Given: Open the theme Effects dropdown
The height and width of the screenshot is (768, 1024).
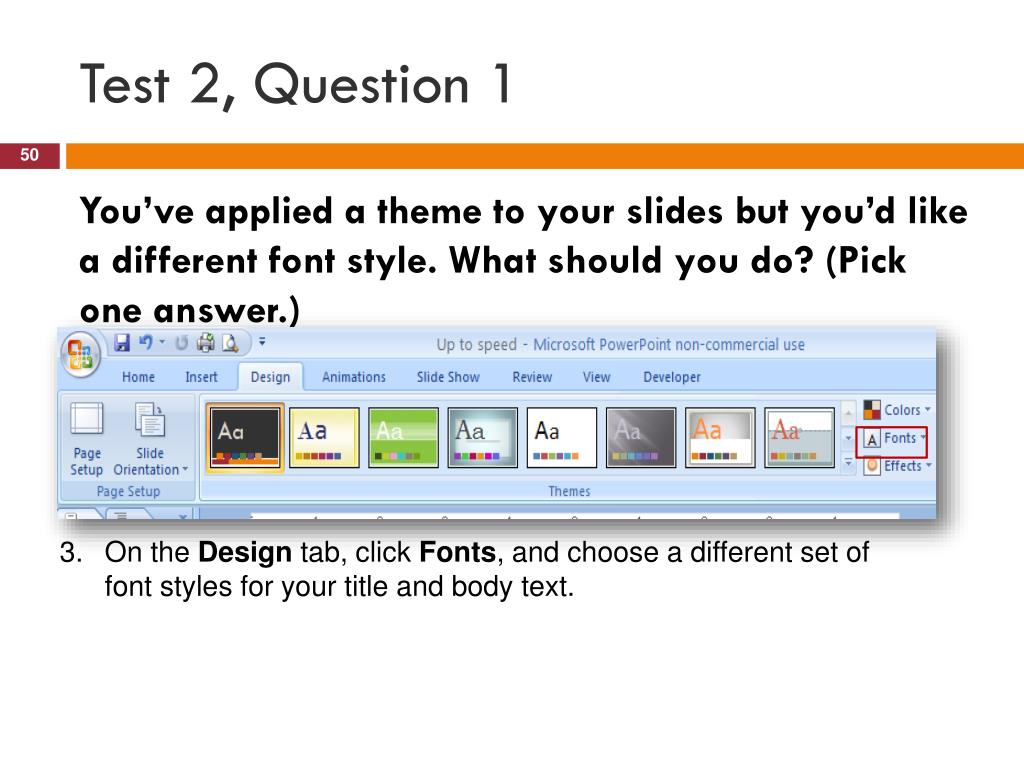Looking at the screenshot, I should pos(897,466).
